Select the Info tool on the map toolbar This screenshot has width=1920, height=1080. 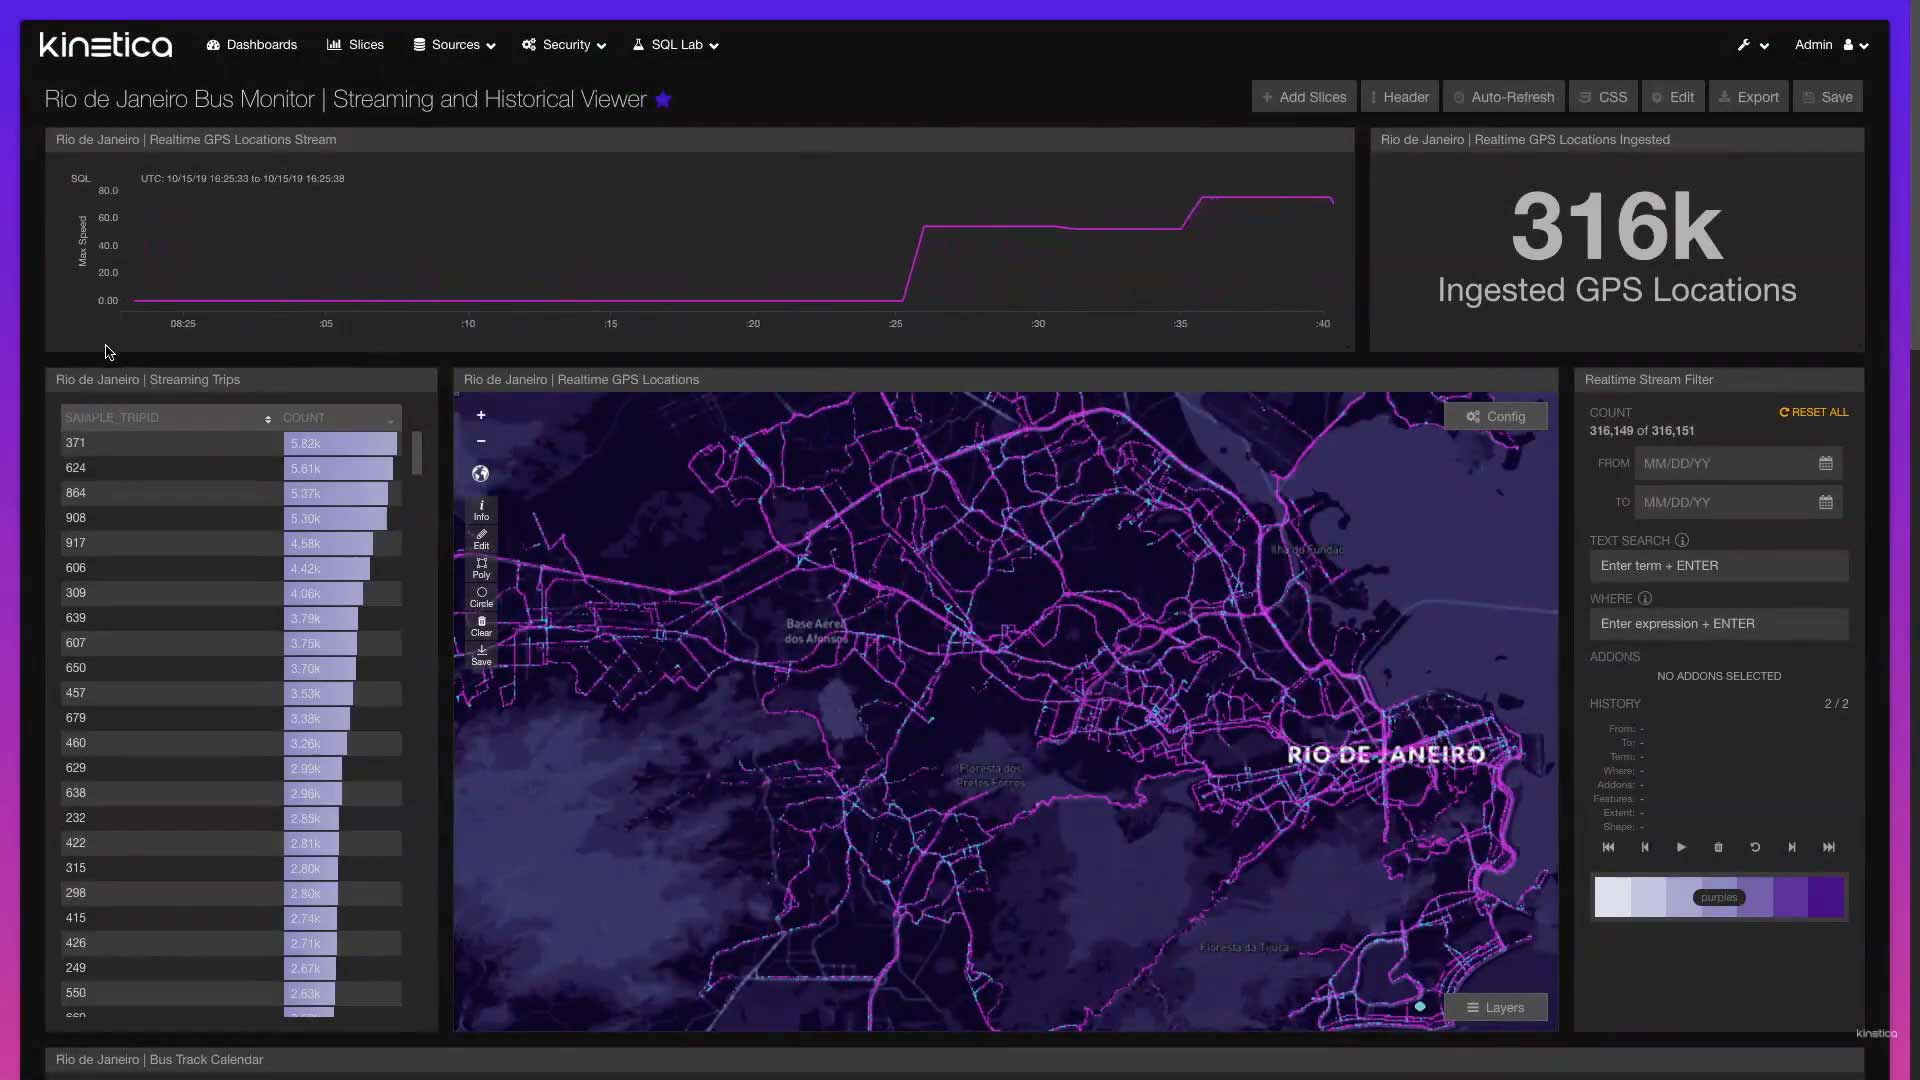point(481,510)
